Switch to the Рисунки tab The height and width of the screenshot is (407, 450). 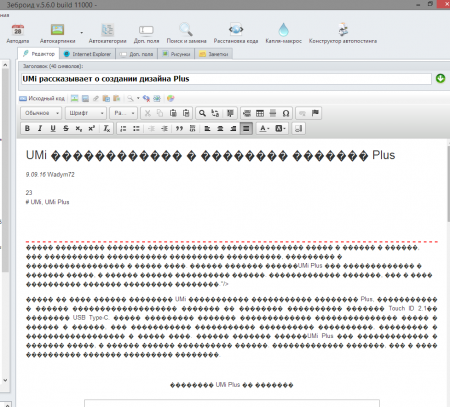pos(176,54)
